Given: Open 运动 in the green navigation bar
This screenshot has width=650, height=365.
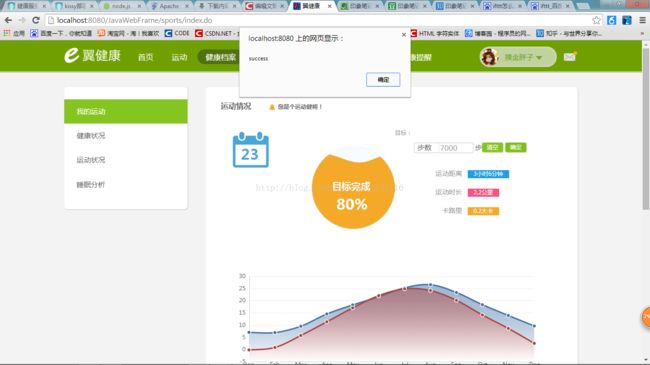Looking at the screenshot, I should [x=179, y=57].
